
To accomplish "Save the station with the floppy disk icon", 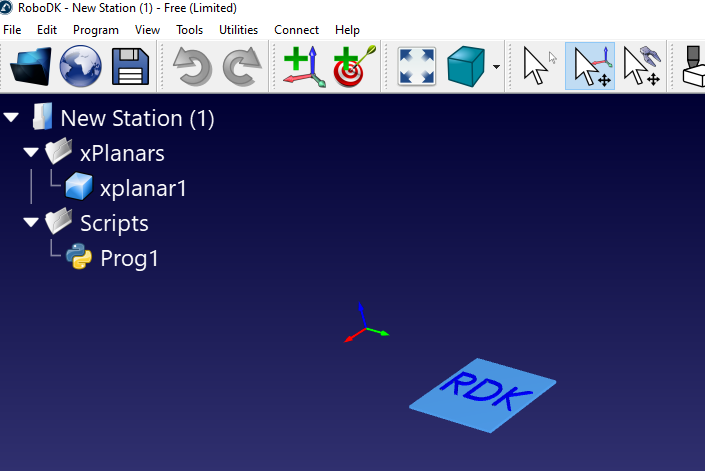I will point(130,67).
